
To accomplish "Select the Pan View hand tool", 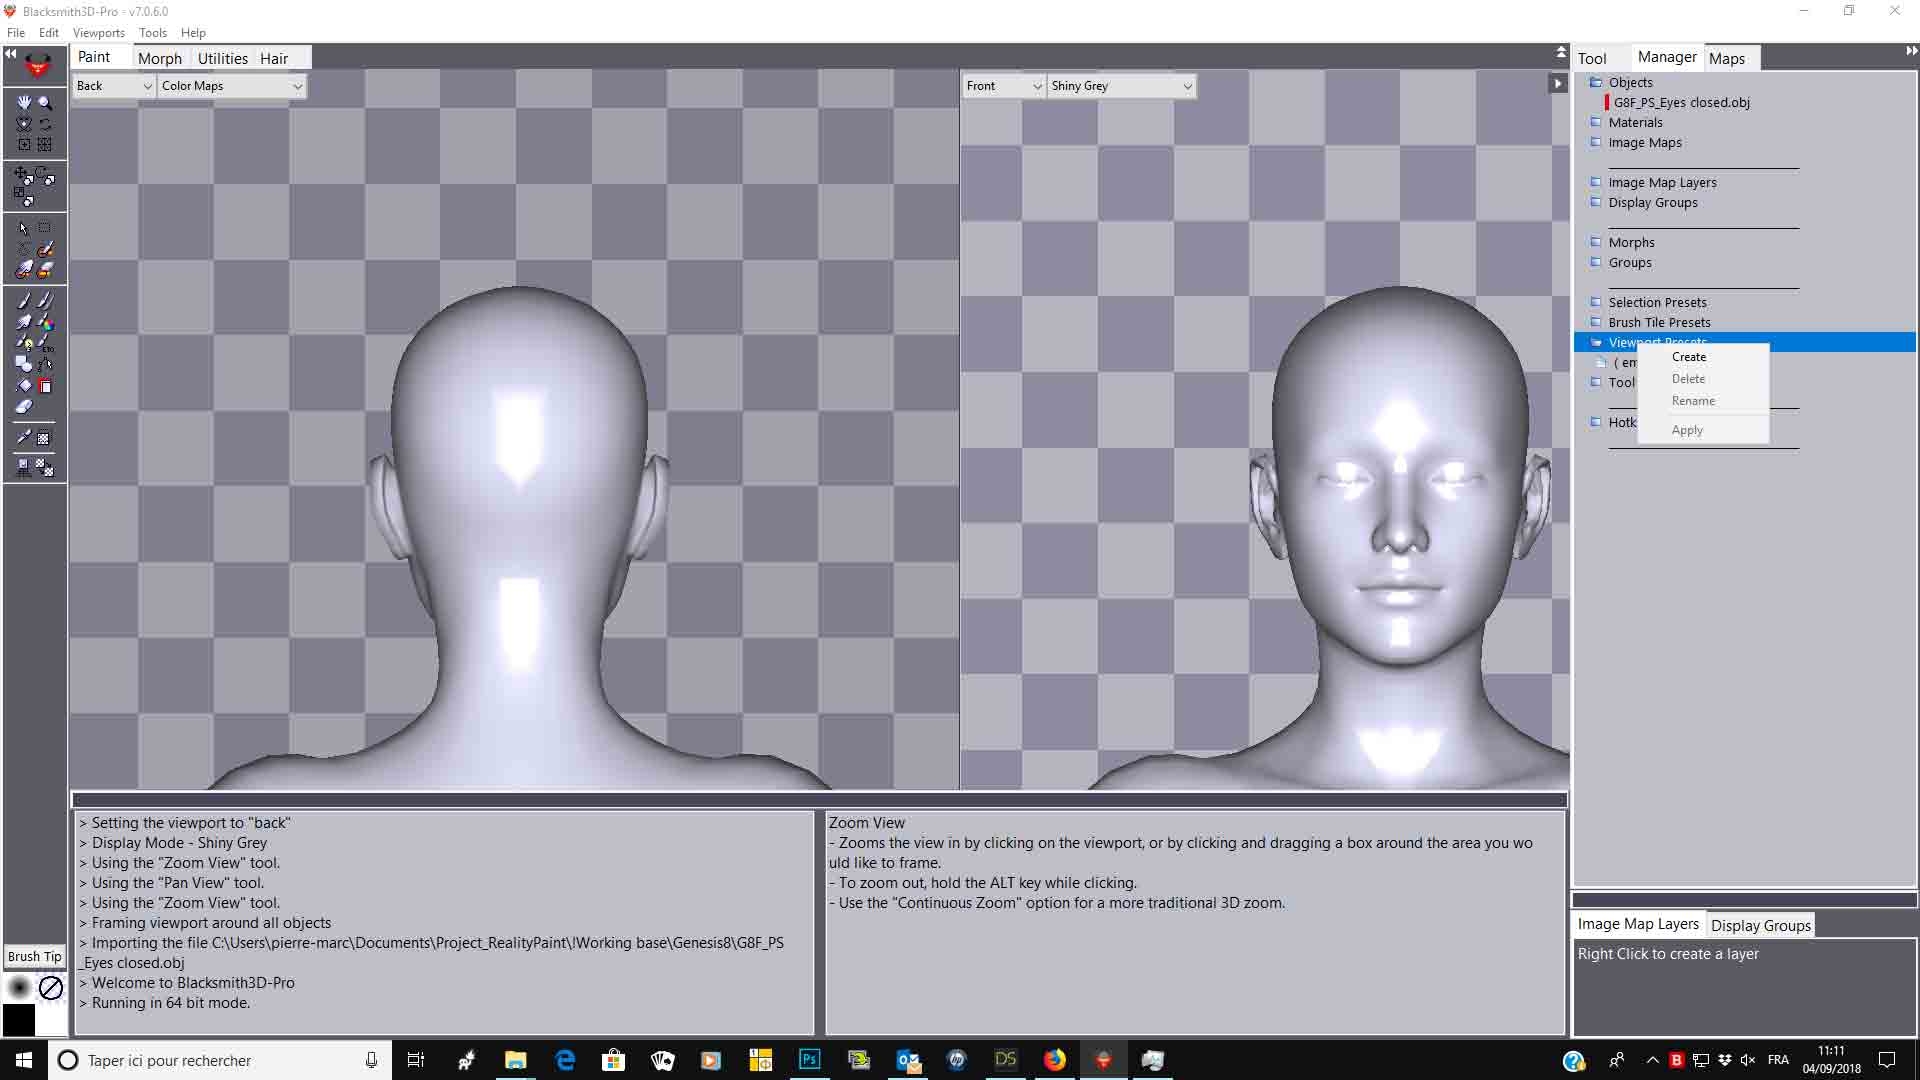I will pyautogui.click(x=24, y=102).
